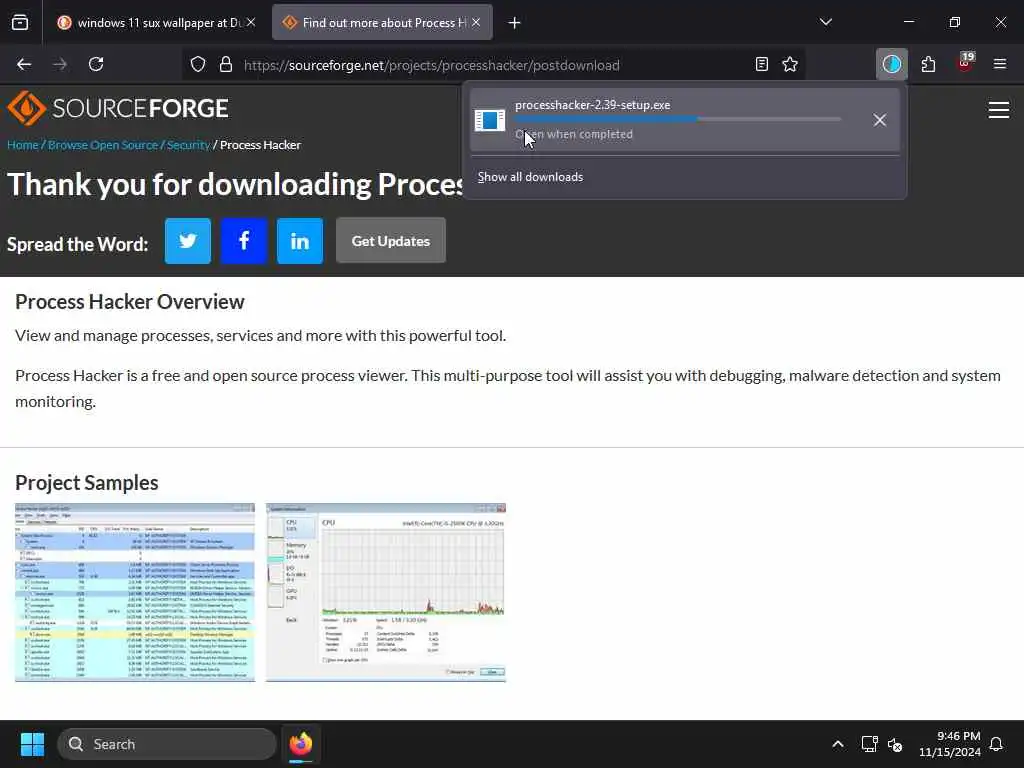This screenshot has width=1024, height=768.
Task: Share on LinkedIn button
Action: [x=300, y=241]
